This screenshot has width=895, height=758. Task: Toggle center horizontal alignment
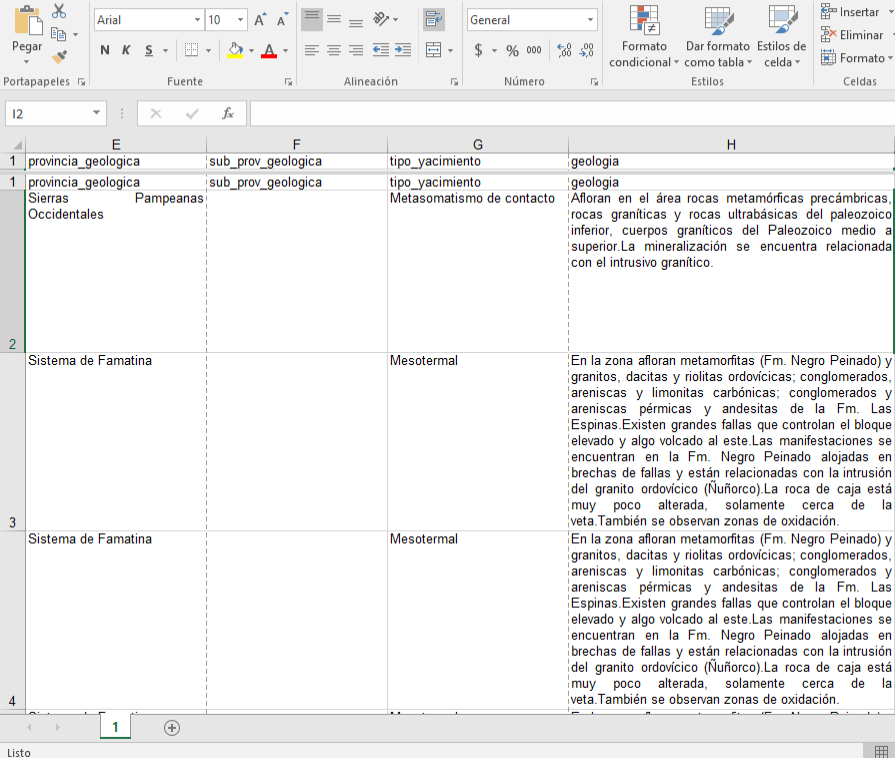[x=334, y=50]
